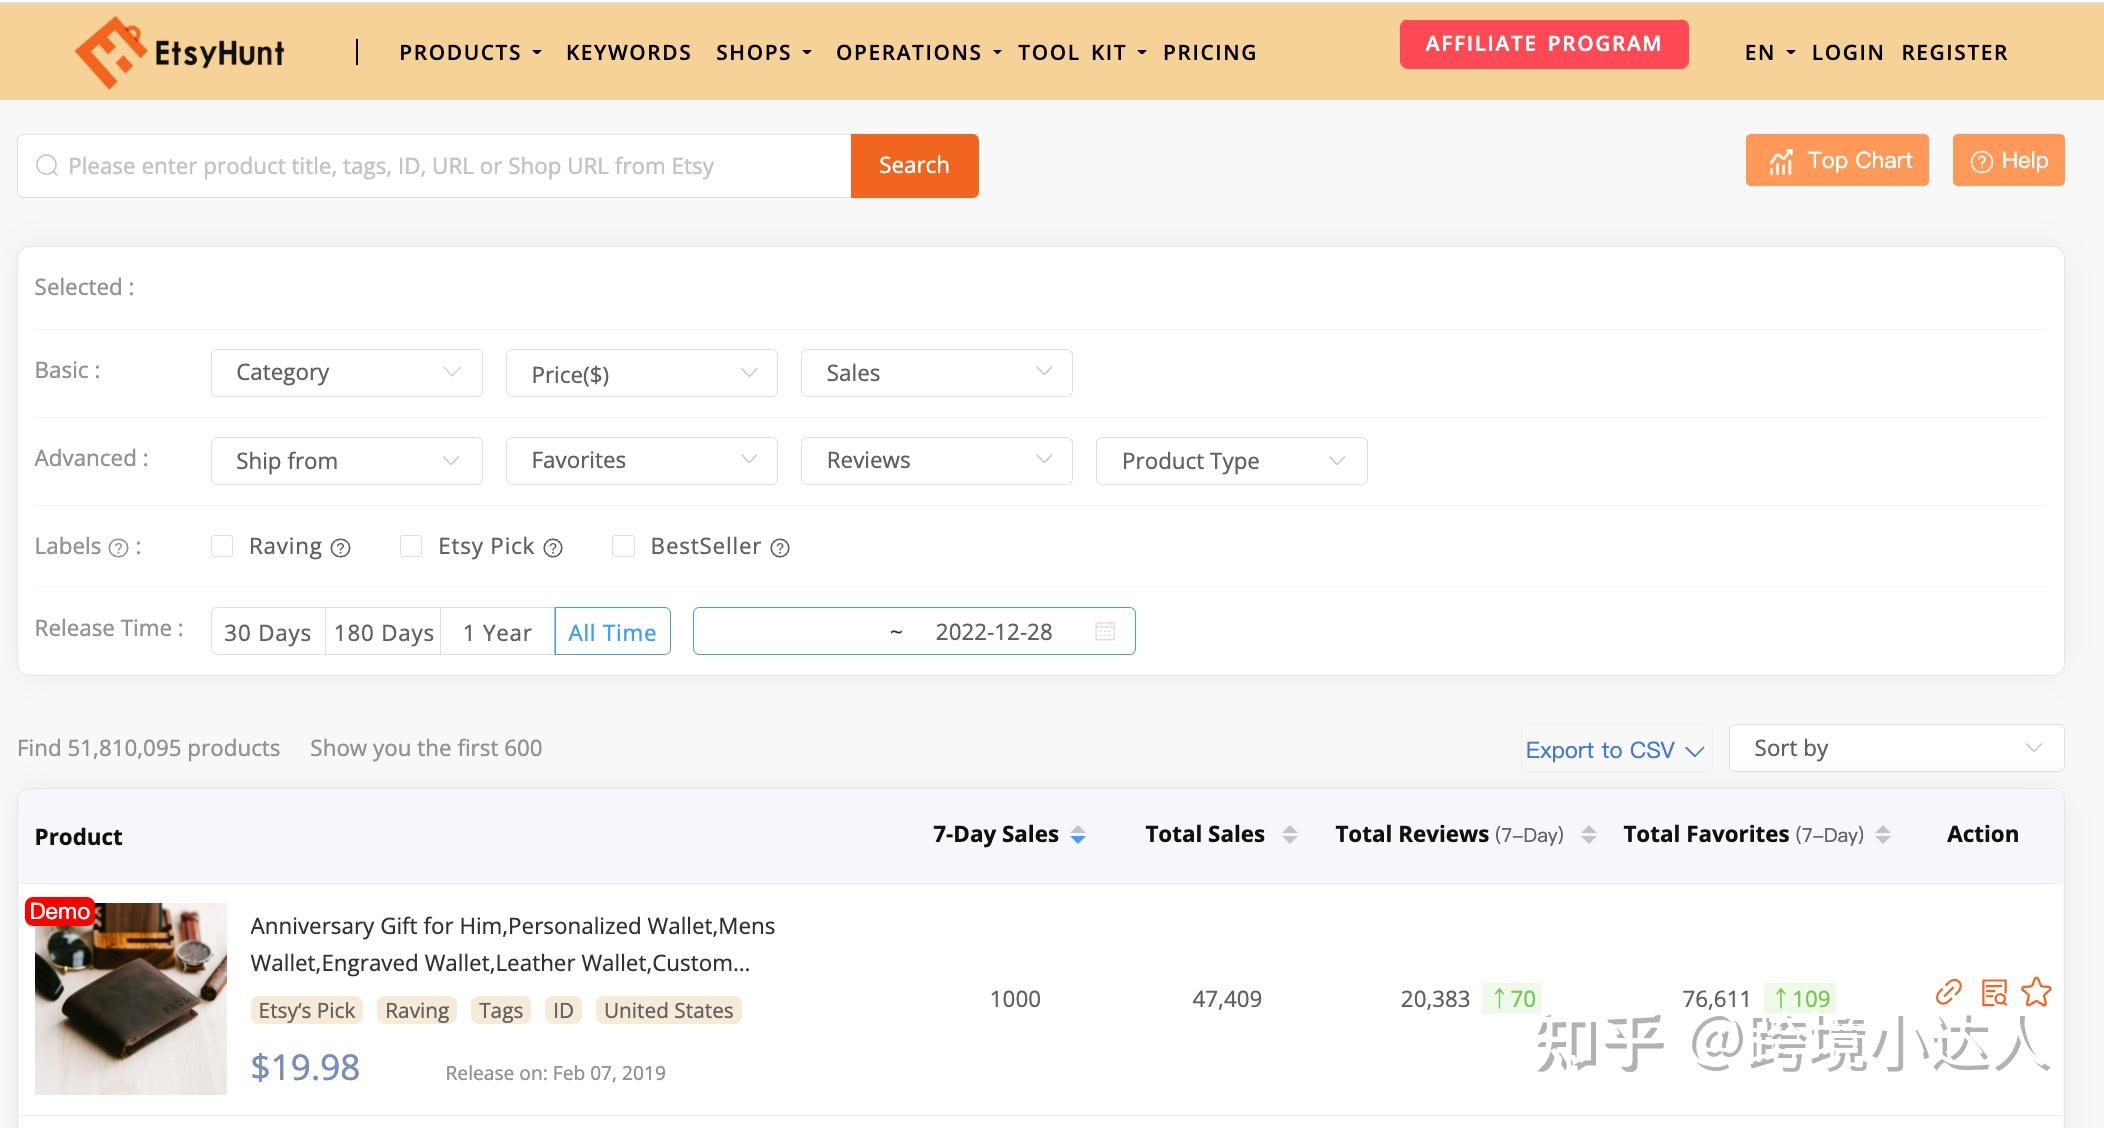Sort results by 7-Day Sales arrows
Image resolution: width=2104 pixels, height=1128 pixels.
[1078, 834]
